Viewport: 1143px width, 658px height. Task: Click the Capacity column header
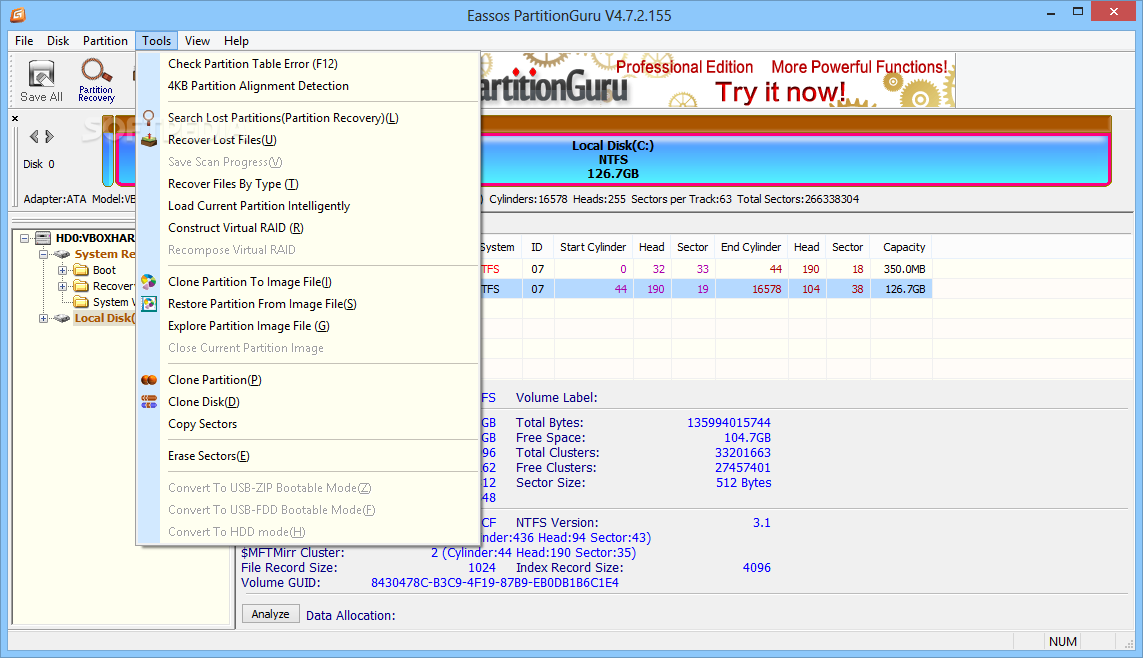click(x=904, y=247)
